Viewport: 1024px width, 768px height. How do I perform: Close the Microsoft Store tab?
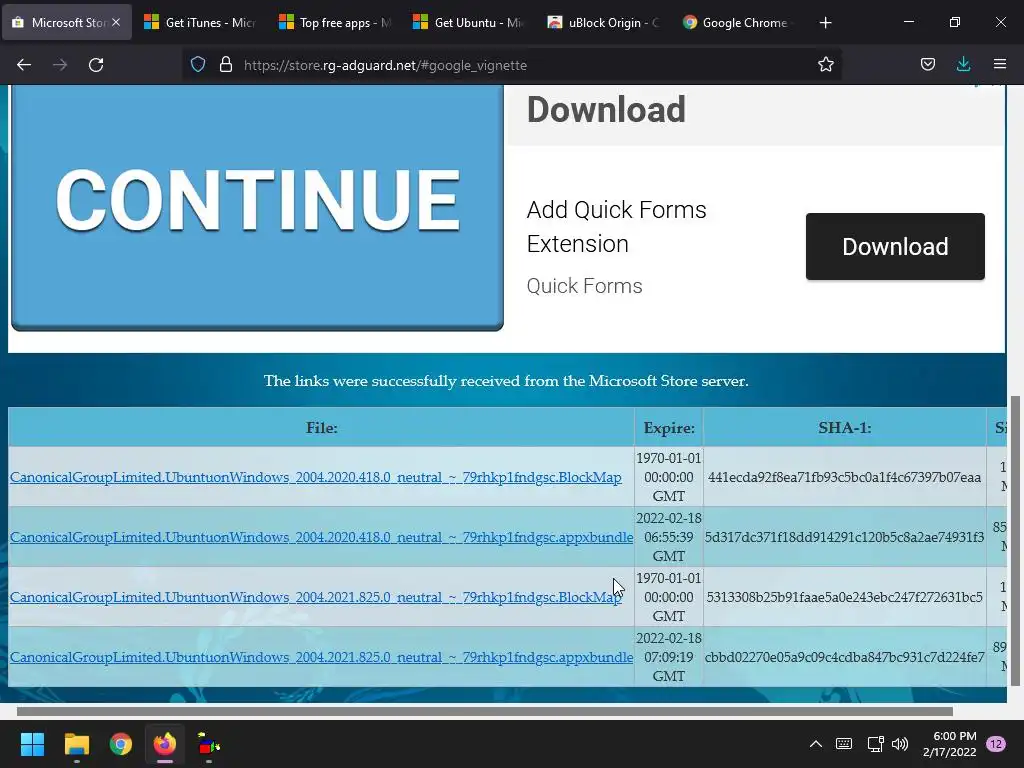(x=116, y=22)
